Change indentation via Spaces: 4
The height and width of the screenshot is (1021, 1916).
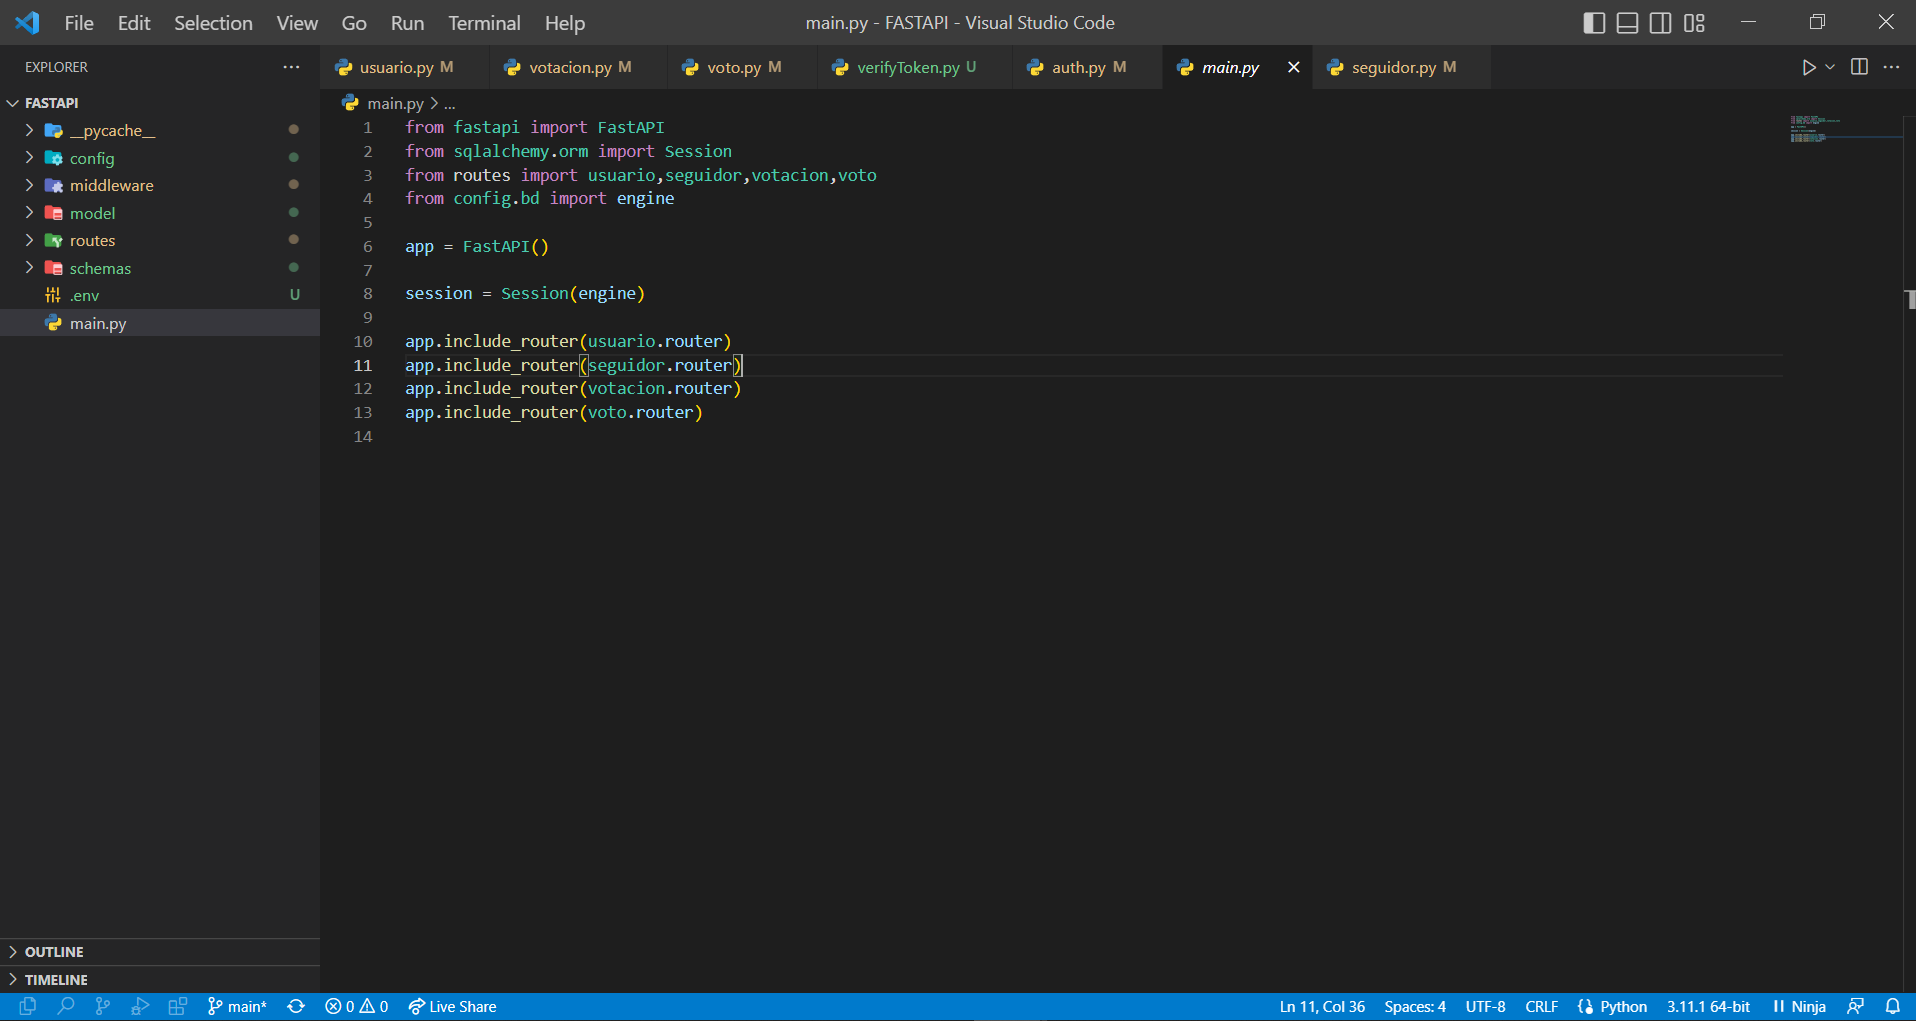point(1415,1006)
